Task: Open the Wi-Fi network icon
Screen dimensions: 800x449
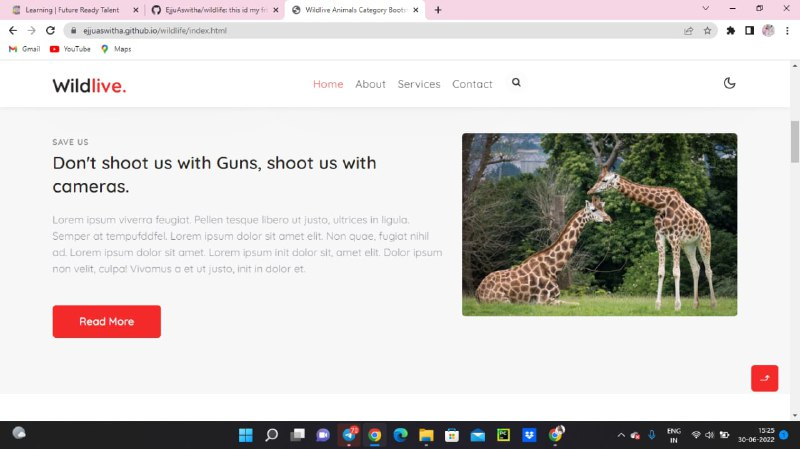Action: 696,435
